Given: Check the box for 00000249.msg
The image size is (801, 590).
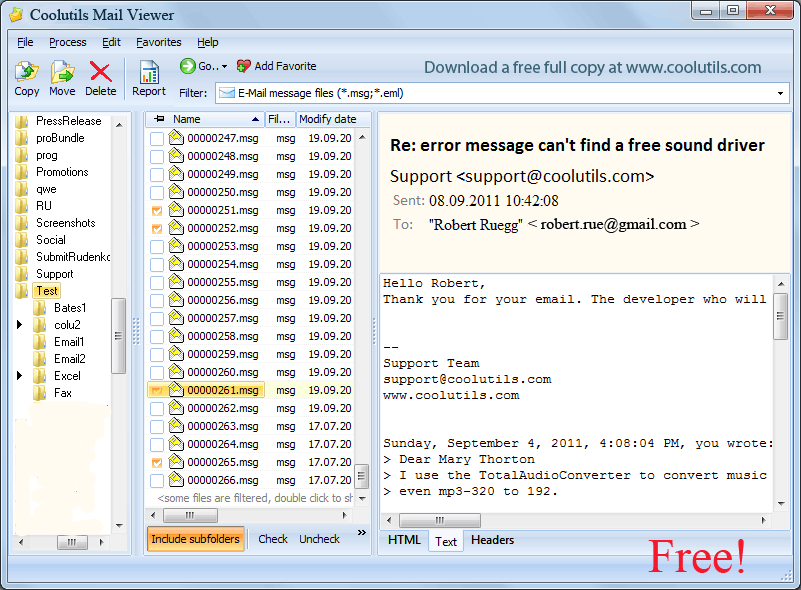Looking at the screenshot, I should [x=157, y=175].
